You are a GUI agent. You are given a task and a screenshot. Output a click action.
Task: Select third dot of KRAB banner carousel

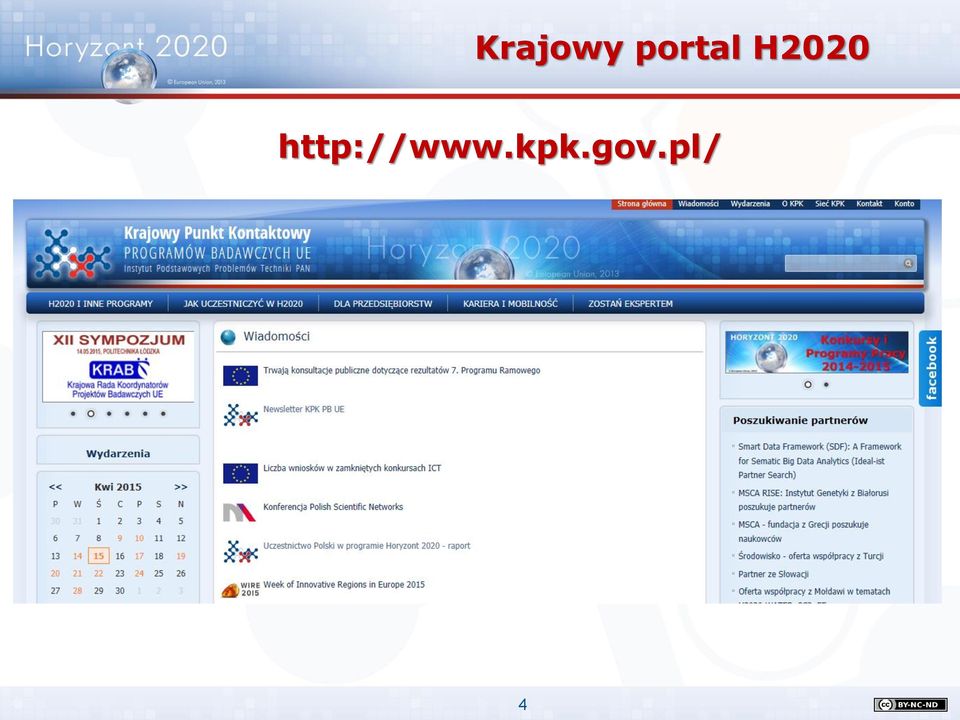pos(109,414)
